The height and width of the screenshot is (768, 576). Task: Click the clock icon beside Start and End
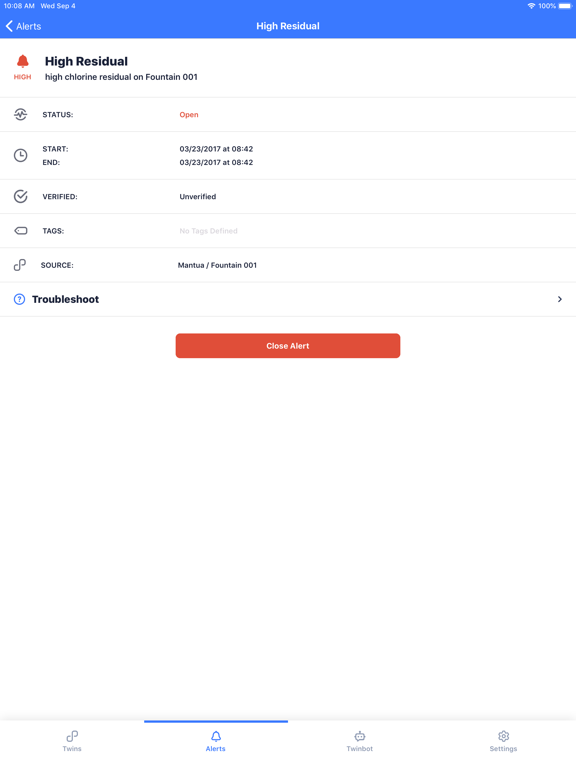[x=20, y=155]
